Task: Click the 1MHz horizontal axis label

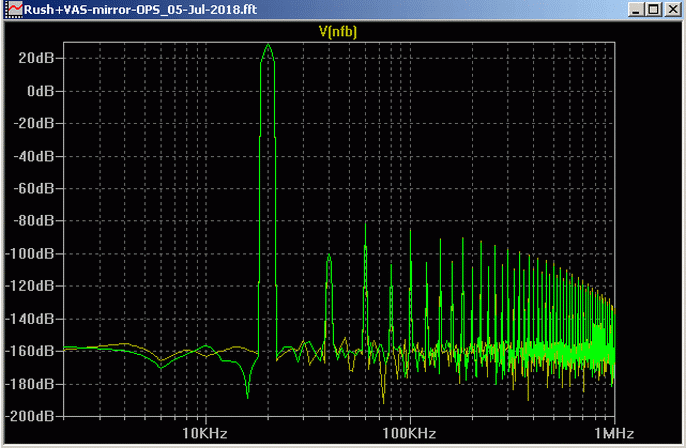Action: [614, 434]
